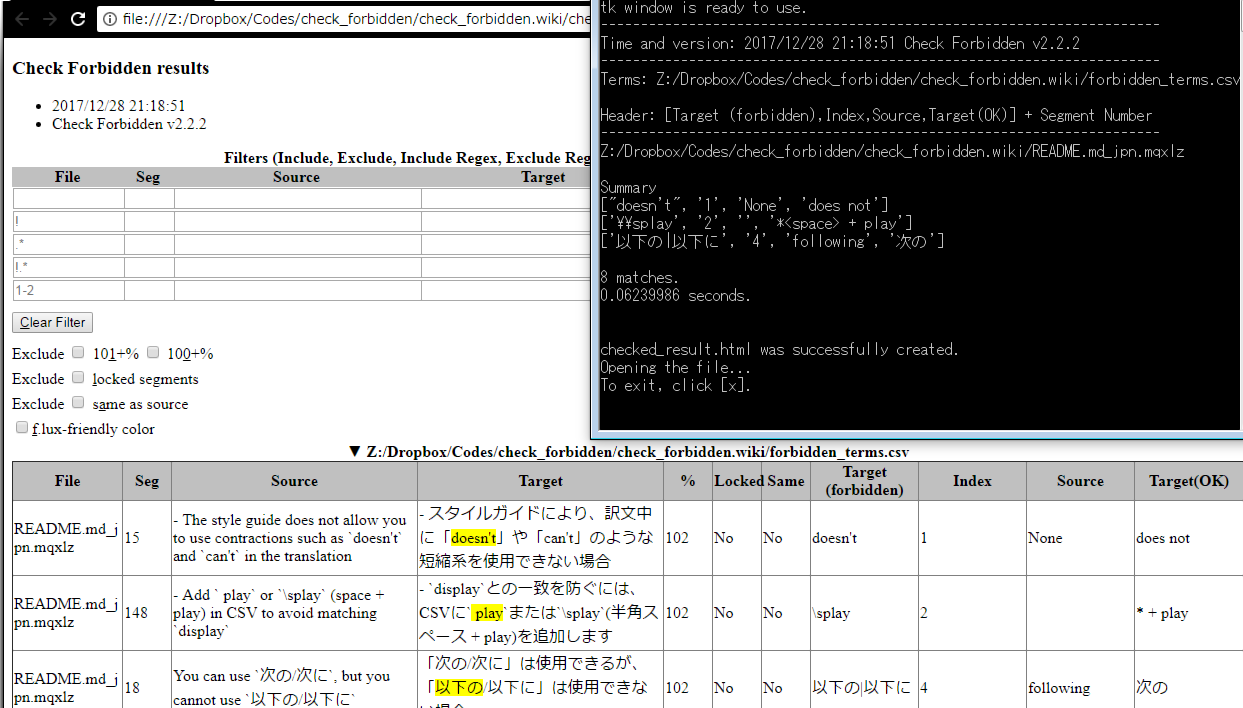Click the Clear Filter button
The height and width of the screenshot is (708, 1243).
(x=53, y=322)
